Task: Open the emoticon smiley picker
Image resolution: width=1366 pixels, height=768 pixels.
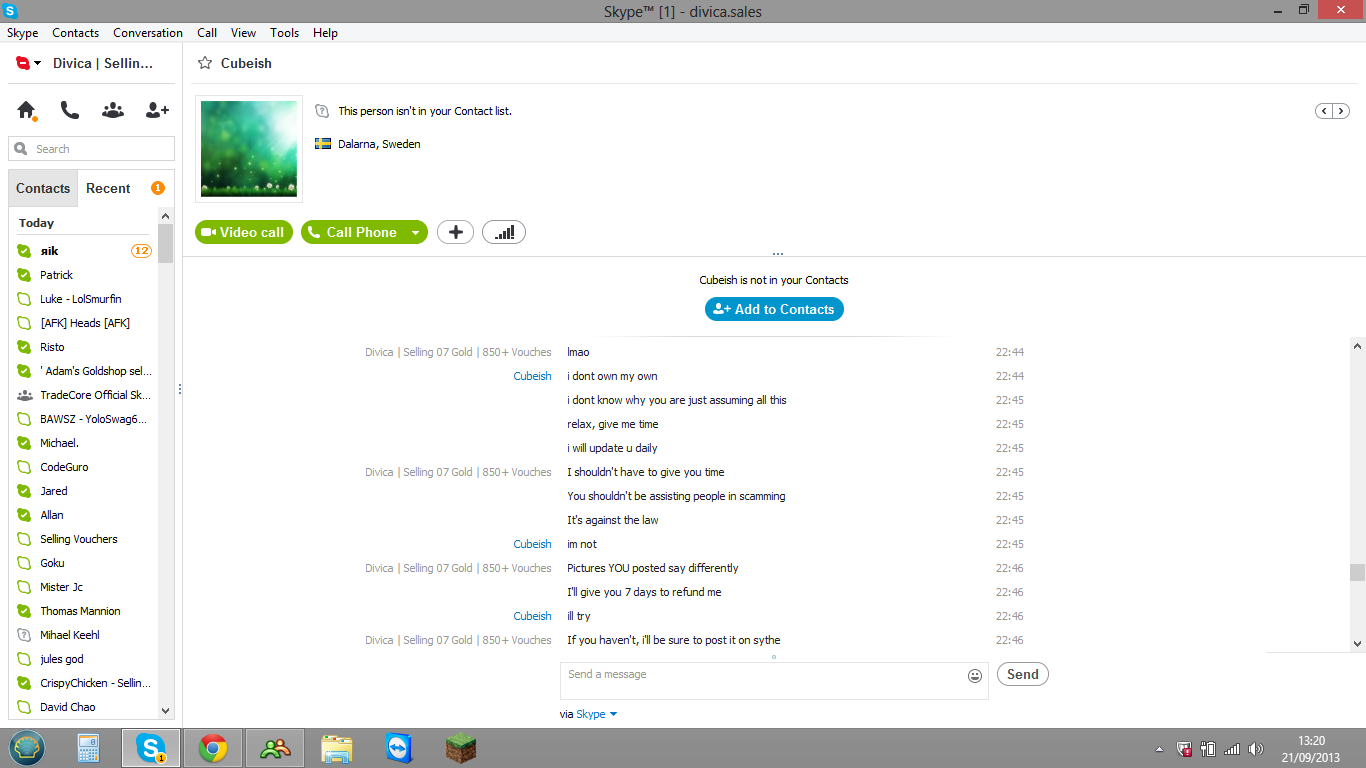Action: (975, 676)
